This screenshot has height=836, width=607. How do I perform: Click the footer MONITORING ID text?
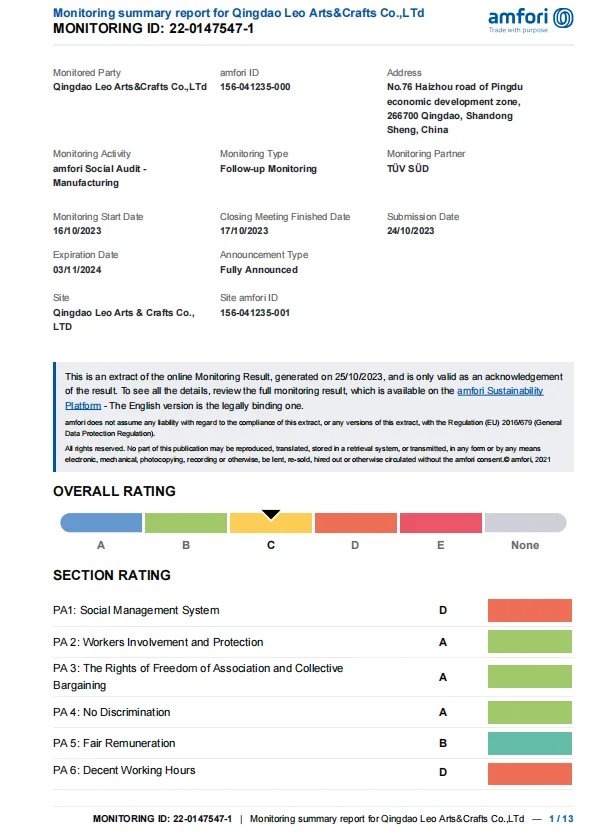162,819
